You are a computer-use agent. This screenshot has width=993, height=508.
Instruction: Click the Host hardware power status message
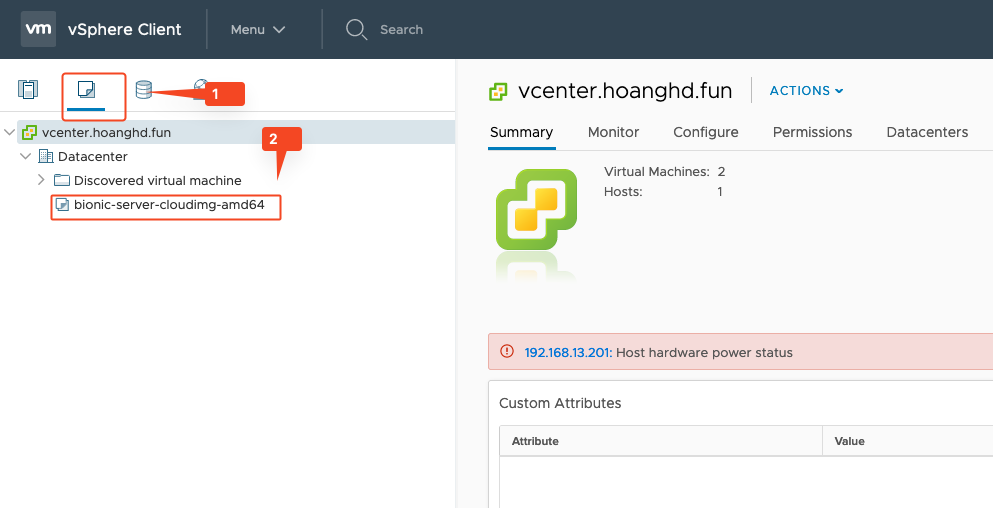[x=704, y=353]
